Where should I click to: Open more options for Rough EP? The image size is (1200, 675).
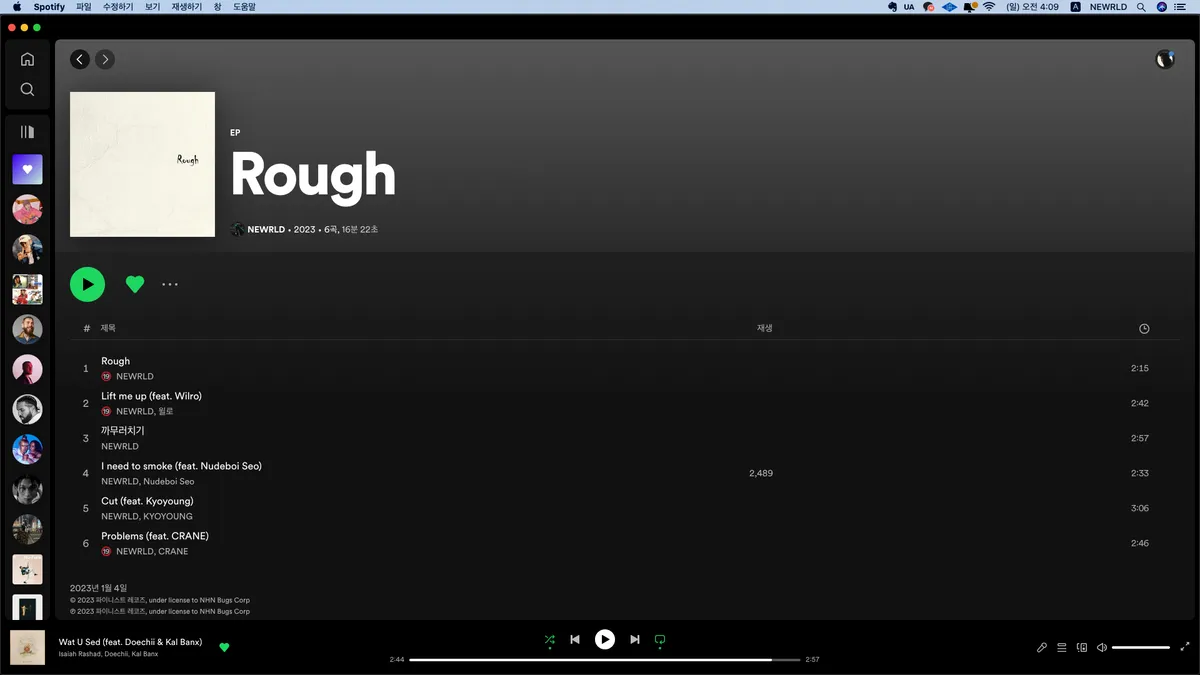pos(170,285)
